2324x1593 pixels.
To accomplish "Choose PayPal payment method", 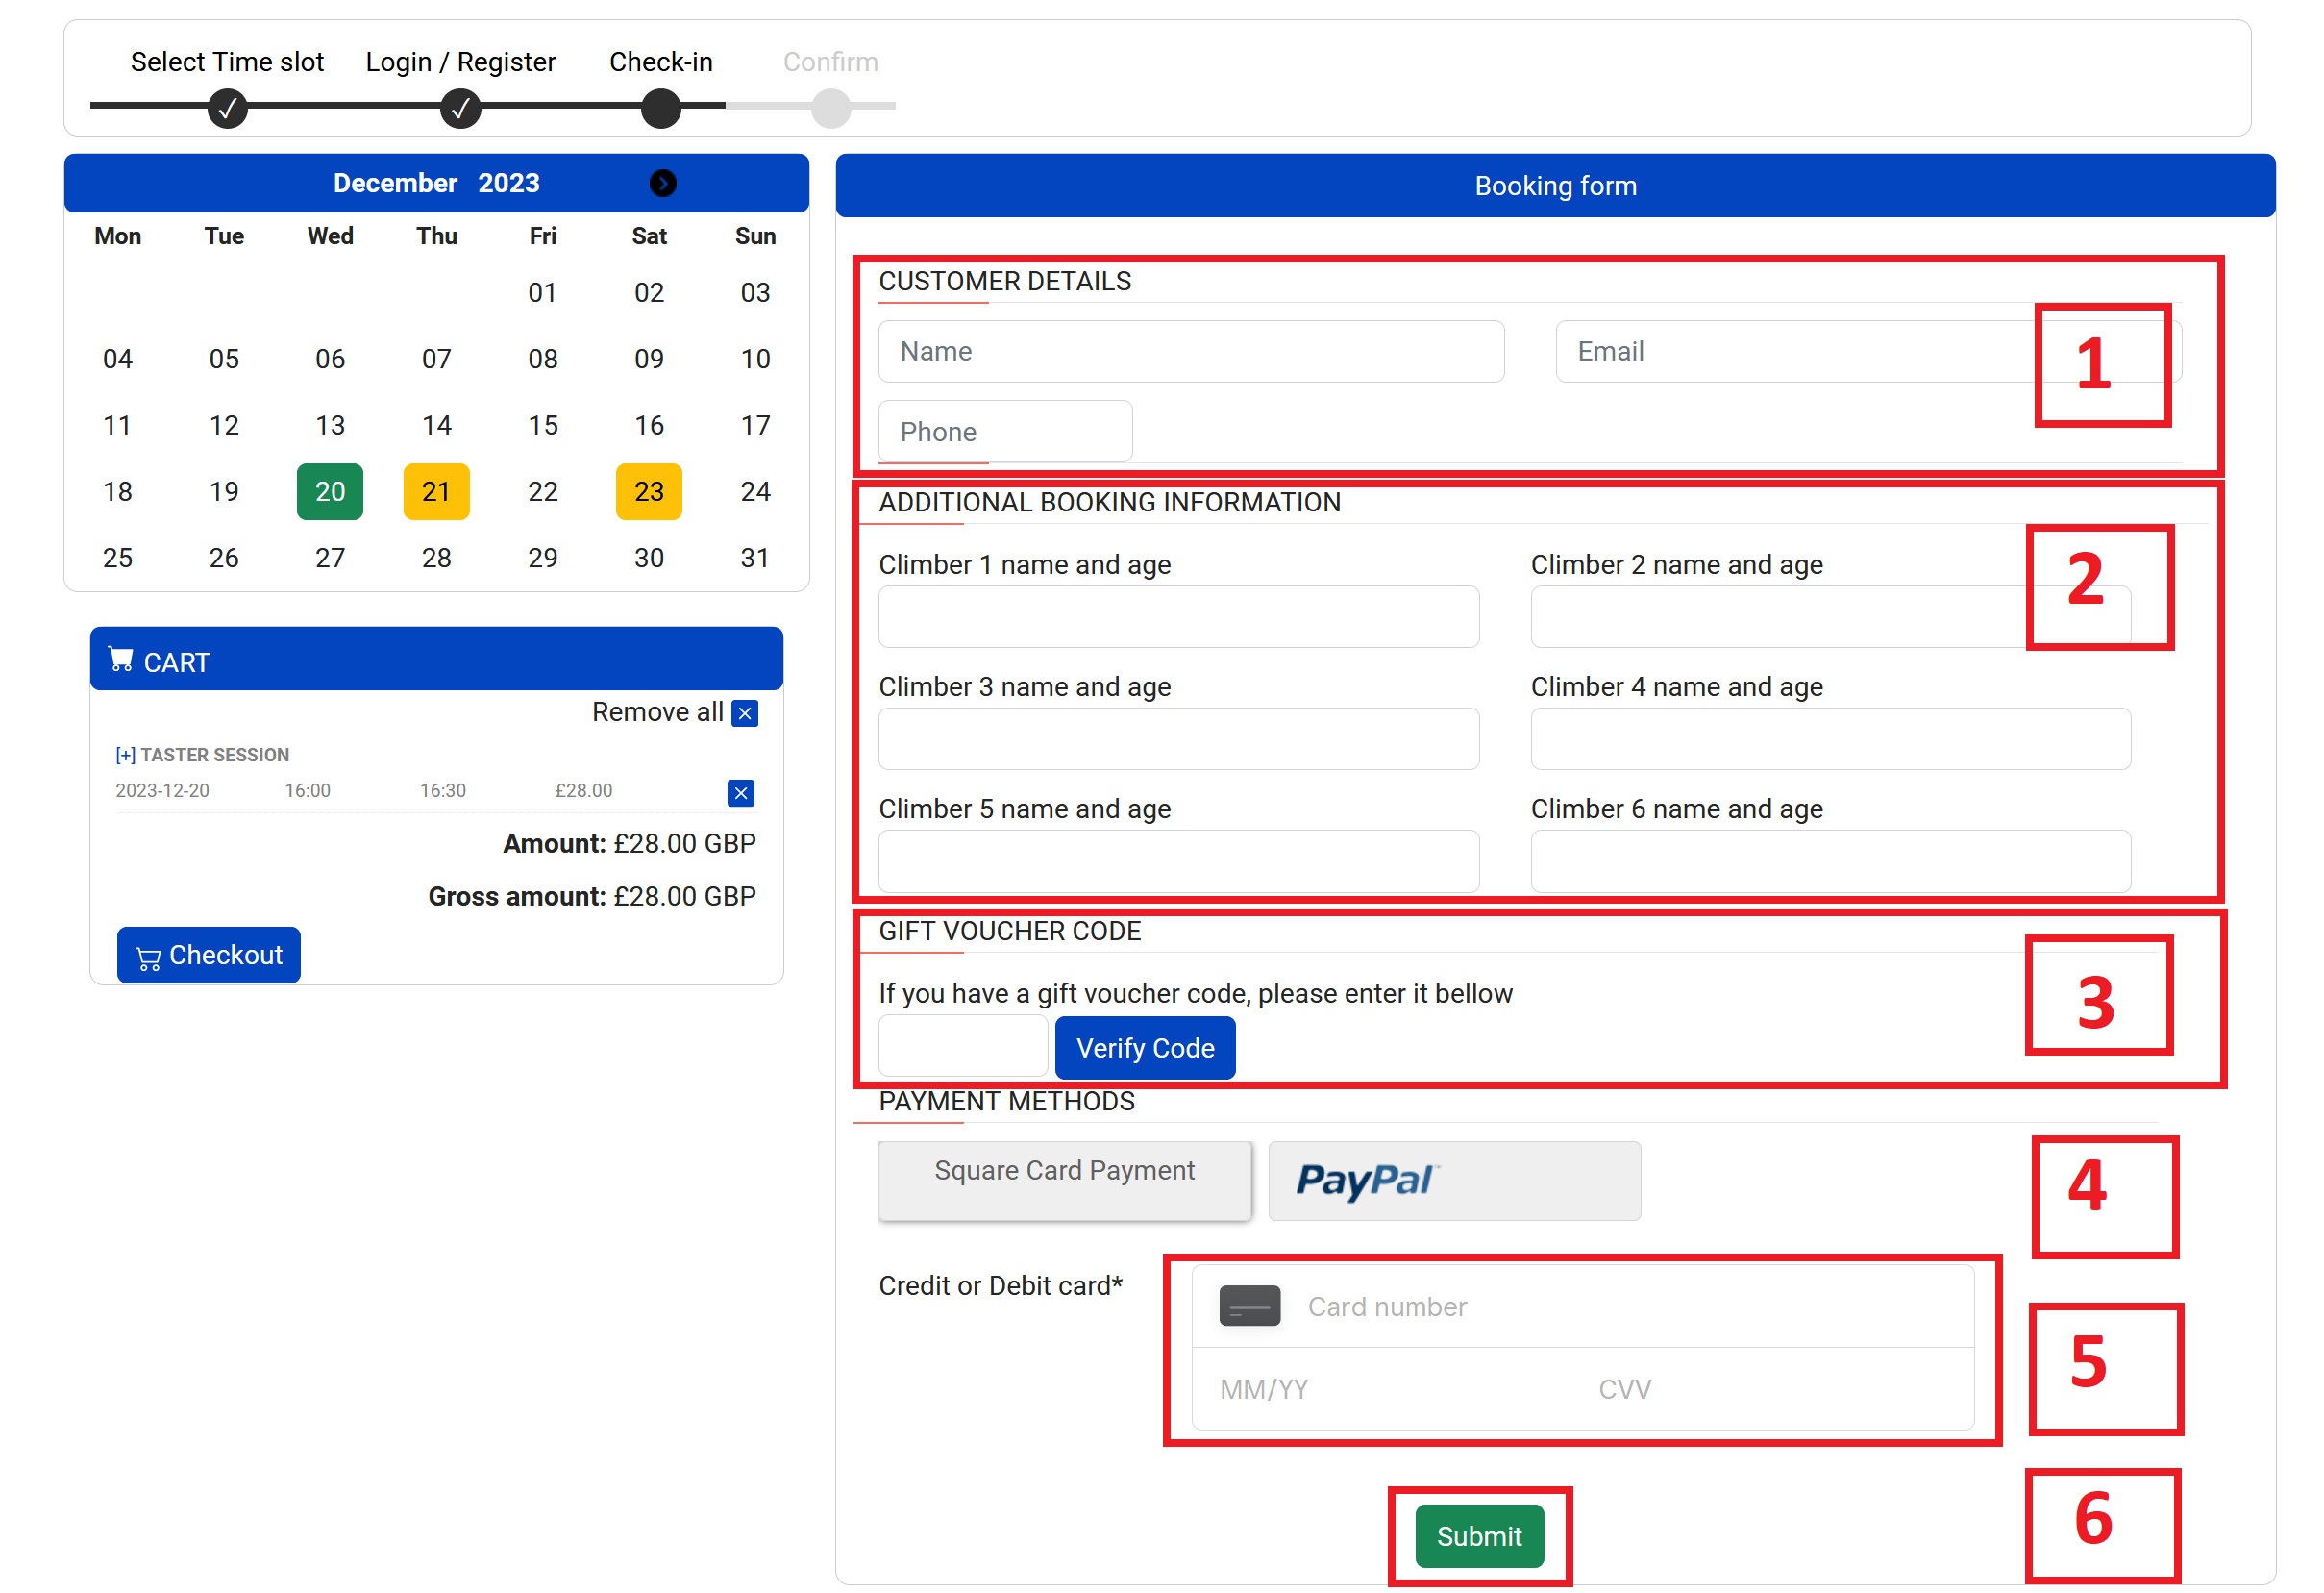I will pos(1454,1180).
